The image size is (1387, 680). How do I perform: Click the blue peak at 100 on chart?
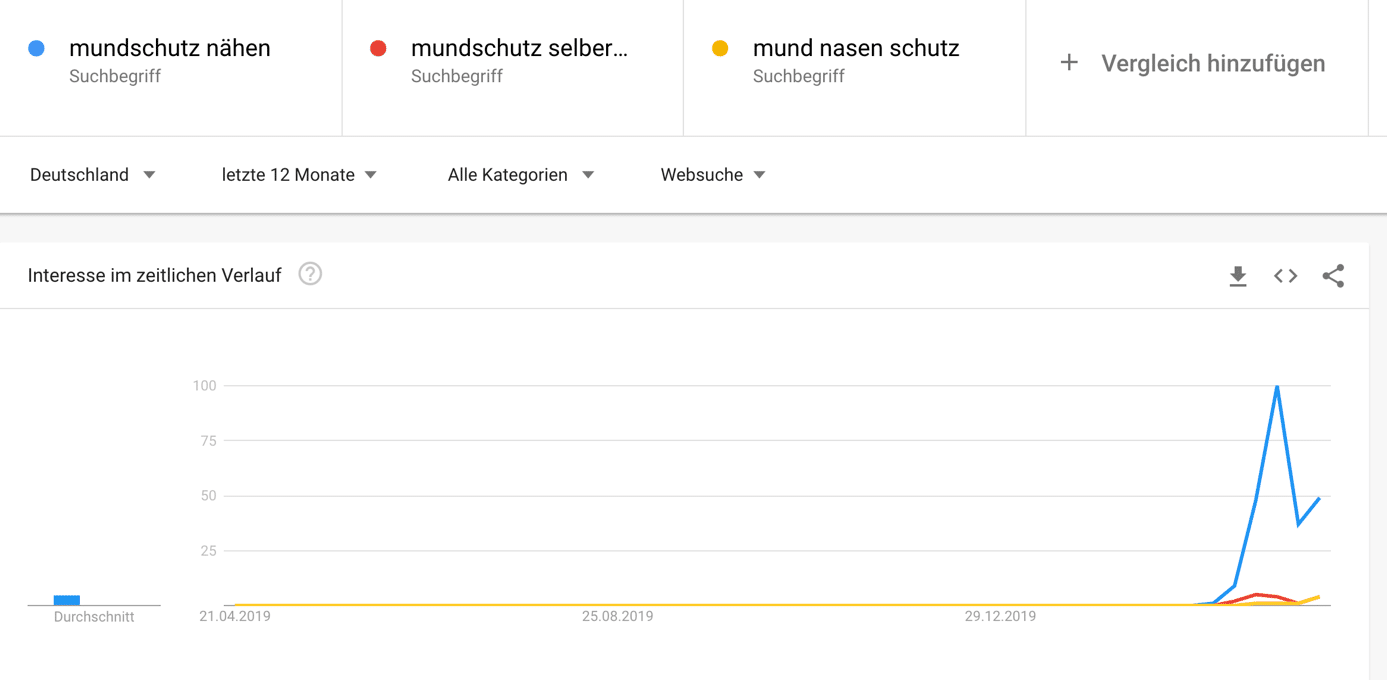point(1277,386)
